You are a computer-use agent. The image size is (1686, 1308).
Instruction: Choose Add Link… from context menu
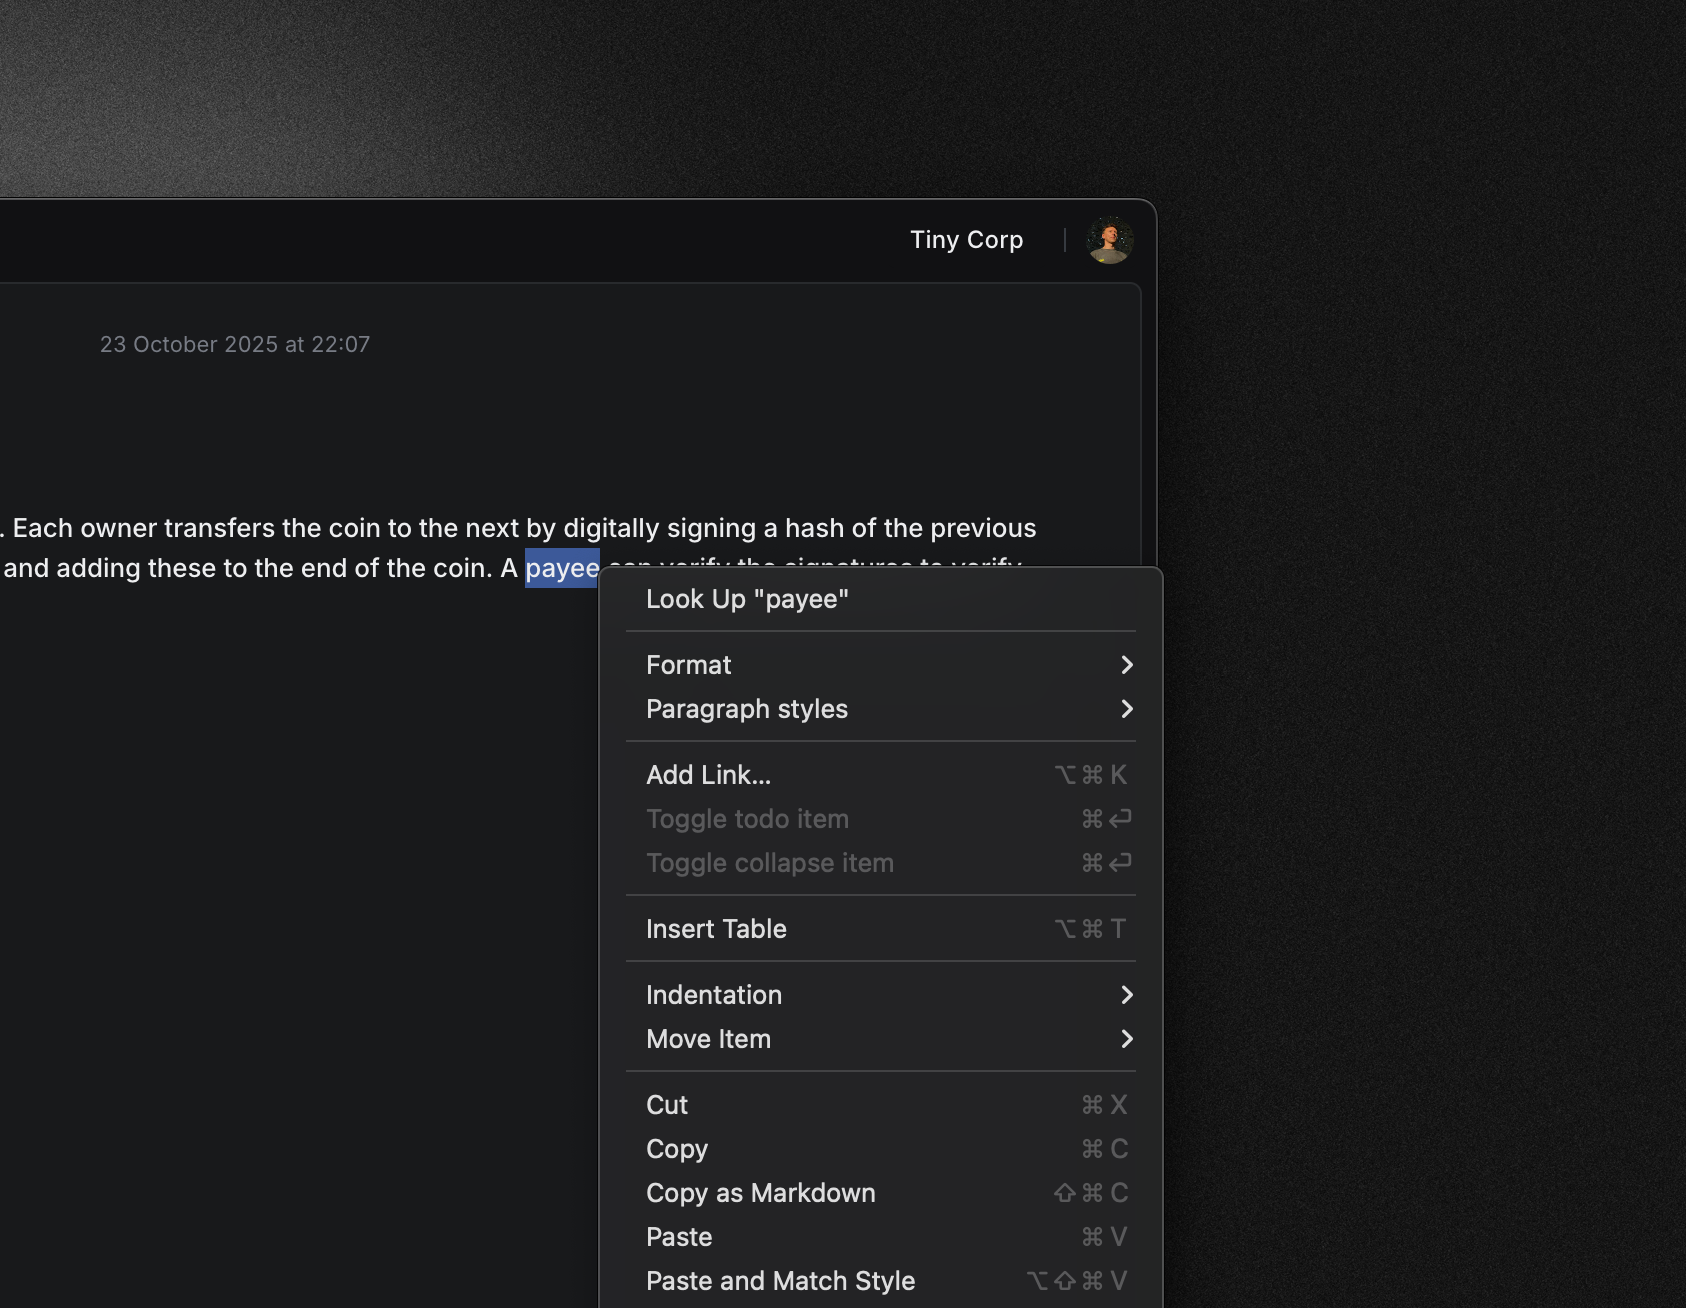[708, 775]
